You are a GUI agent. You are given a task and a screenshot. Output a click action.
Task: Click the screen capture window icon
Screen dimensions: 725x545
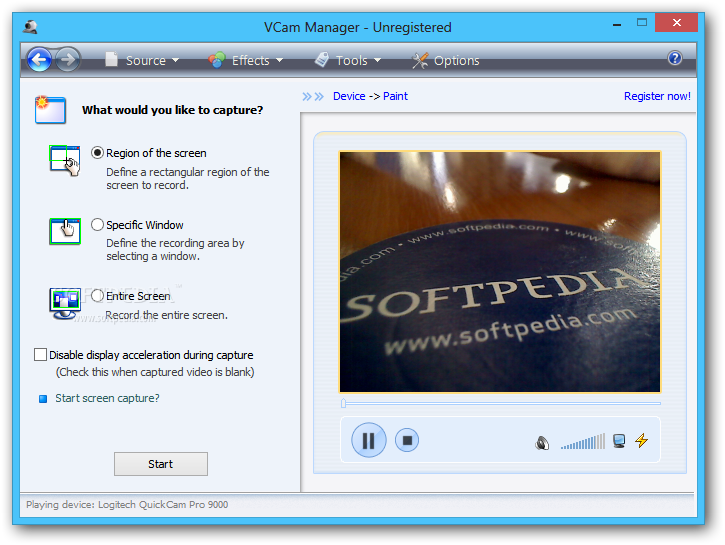click(x=50, y=110)
